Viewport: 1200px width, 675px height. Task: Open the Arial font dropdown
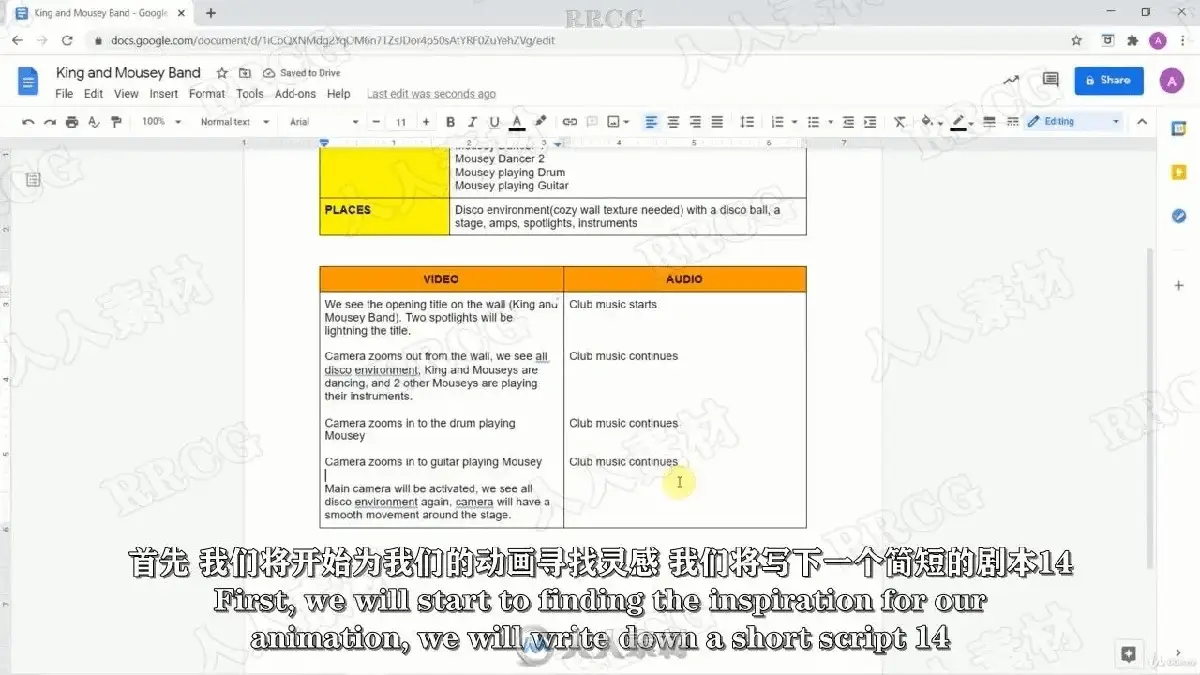pyautogui.click(x=323, y=122)
